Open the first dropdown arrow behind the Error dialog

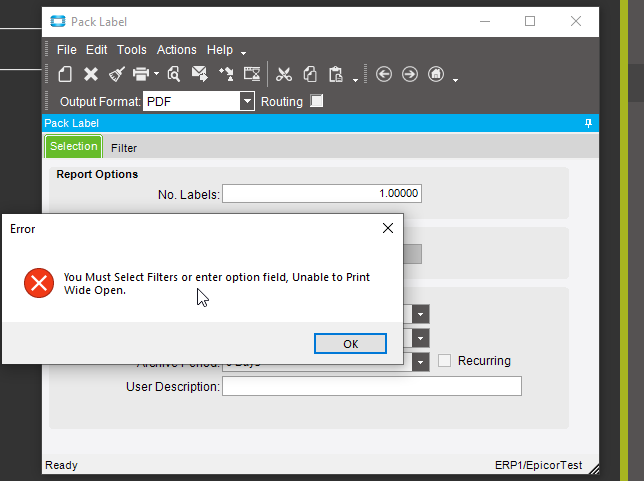click(x=421, y=314)
